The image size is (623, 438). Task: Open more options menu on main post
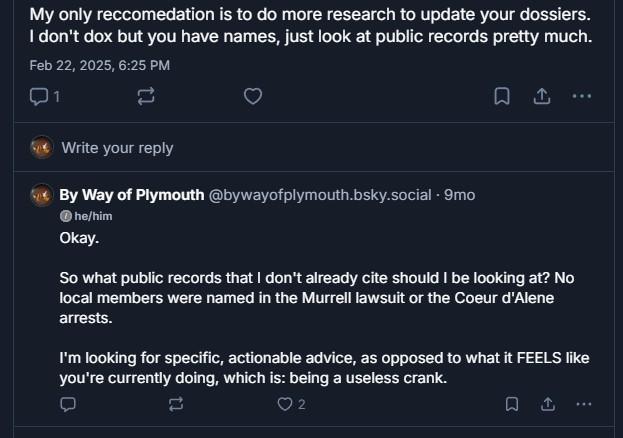point(582,97)
